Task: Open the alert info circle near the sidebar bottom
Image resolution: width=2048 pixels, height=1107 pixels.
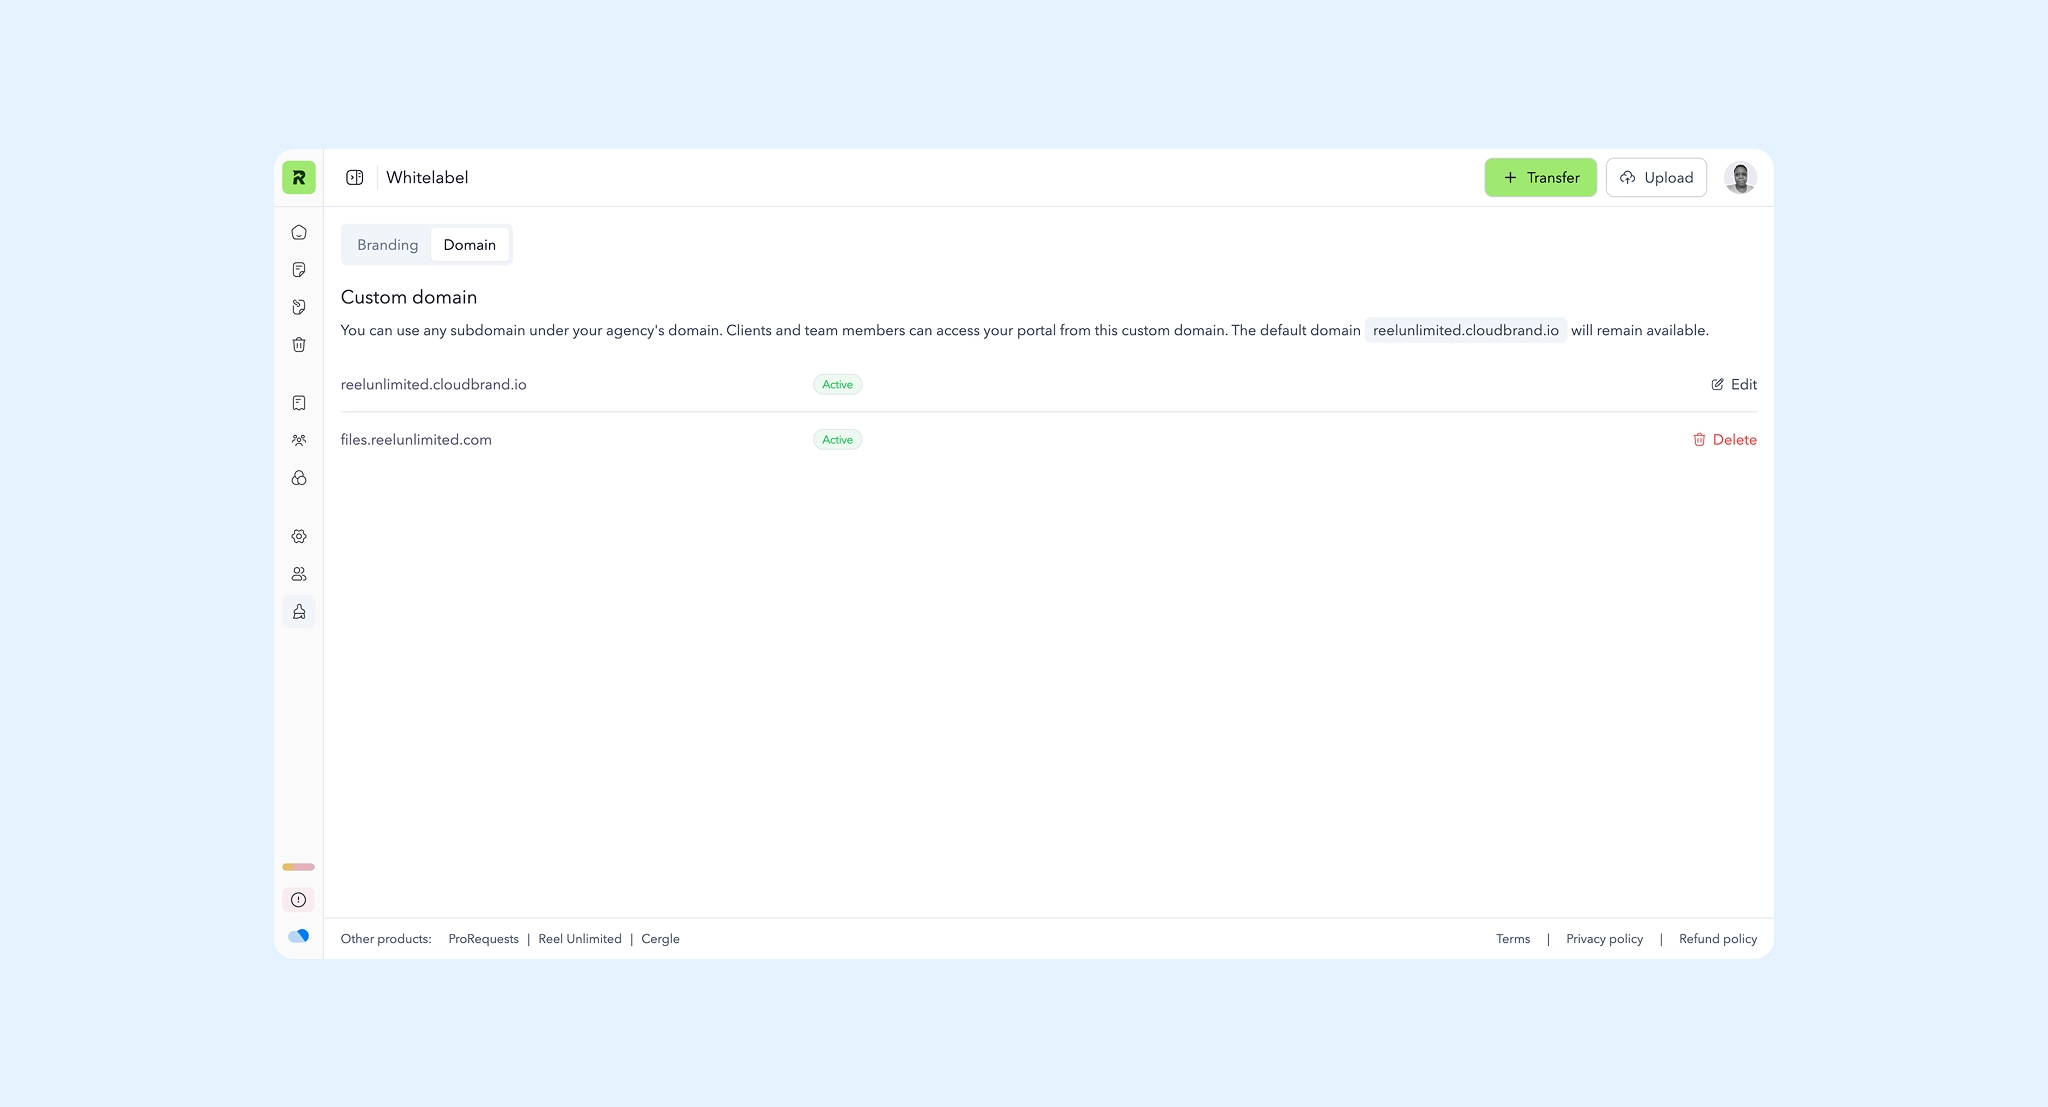Action: pyautogui.click(x=298, y=899)
